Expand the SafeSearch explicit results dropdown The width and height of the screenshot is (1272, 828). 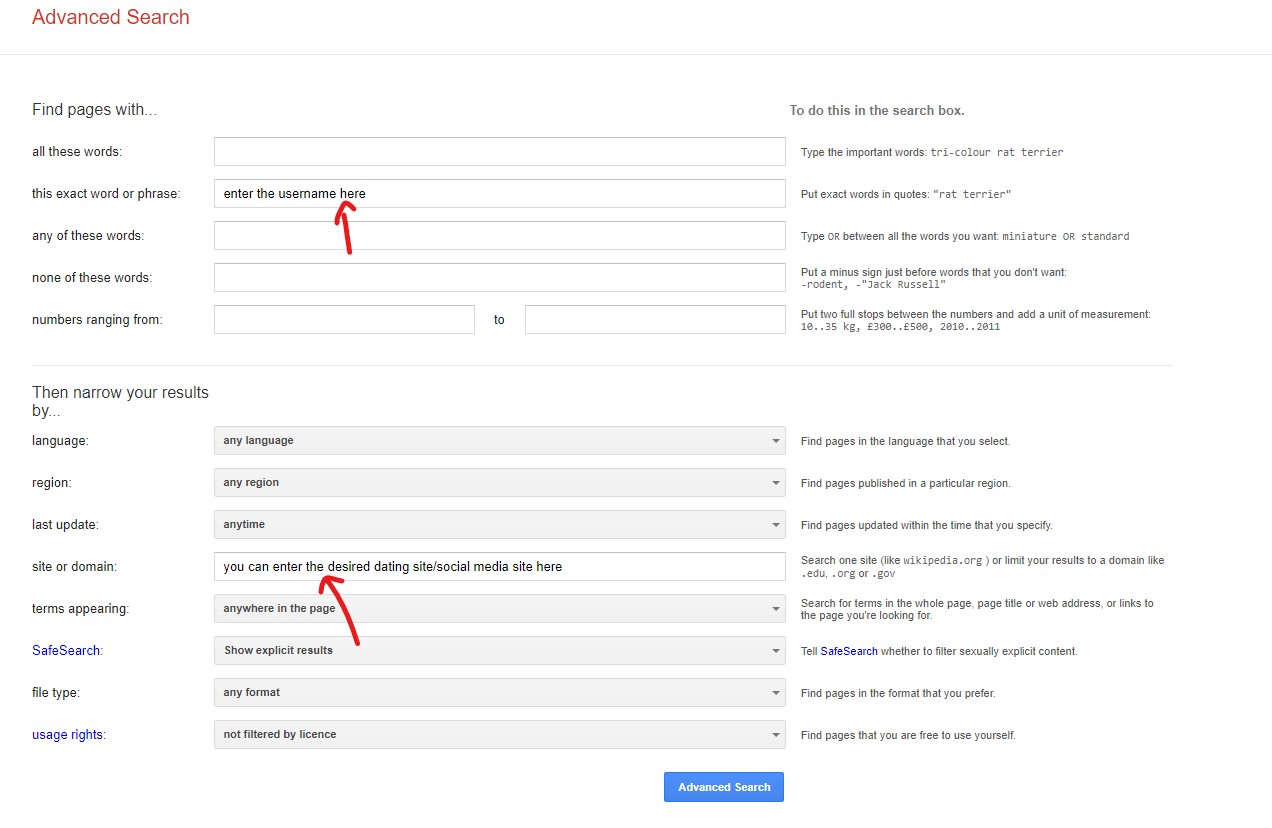coord(499,651)
